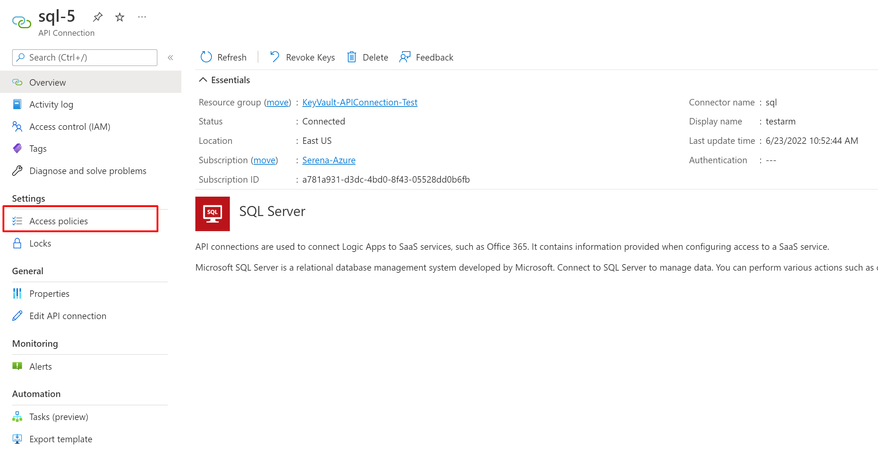Open Access control (IAM)

[69, 127]
